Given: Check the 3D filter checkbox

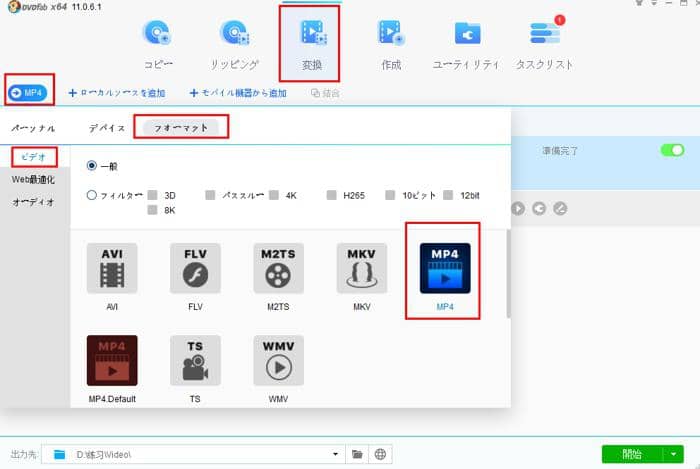Looking at the screenshot, I should 153,195.
